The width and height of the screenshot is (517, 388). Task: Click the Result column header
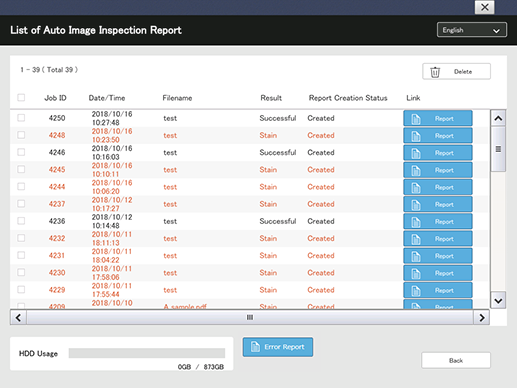[x=271, y=98]
